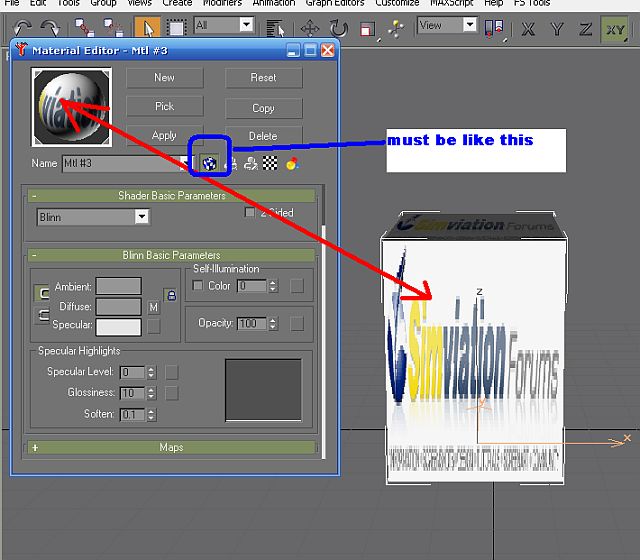This screenshot has width=640, height=560.
Task: Adjust the Soften spinner arrows
Action: (151, 415)
